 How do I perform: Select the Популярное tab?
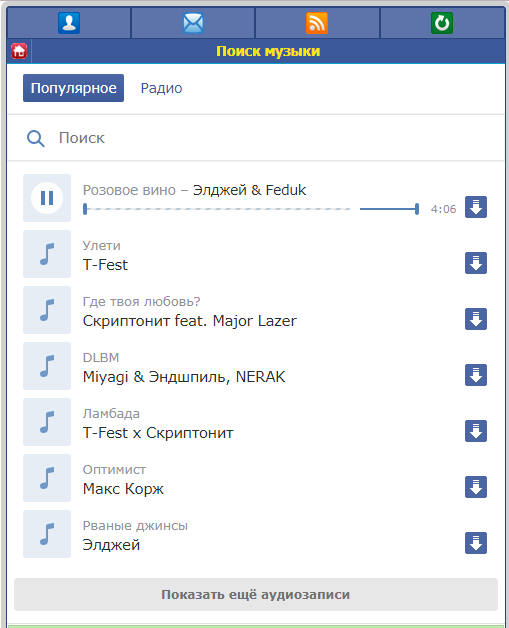[73, 88]
